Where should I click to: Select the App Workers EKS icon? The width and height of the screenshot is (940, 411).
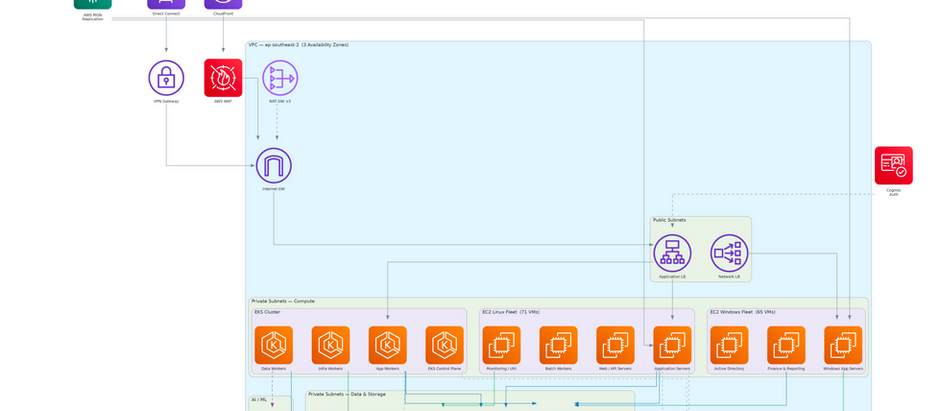tap(388, 345)
